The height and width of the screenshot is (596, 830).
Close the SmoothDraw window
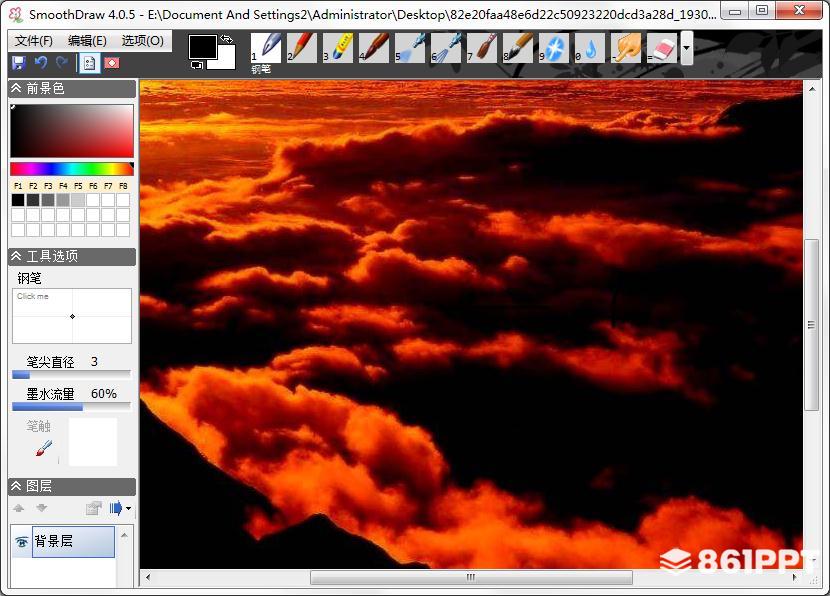pyautogui.click(x=799, y=11)
